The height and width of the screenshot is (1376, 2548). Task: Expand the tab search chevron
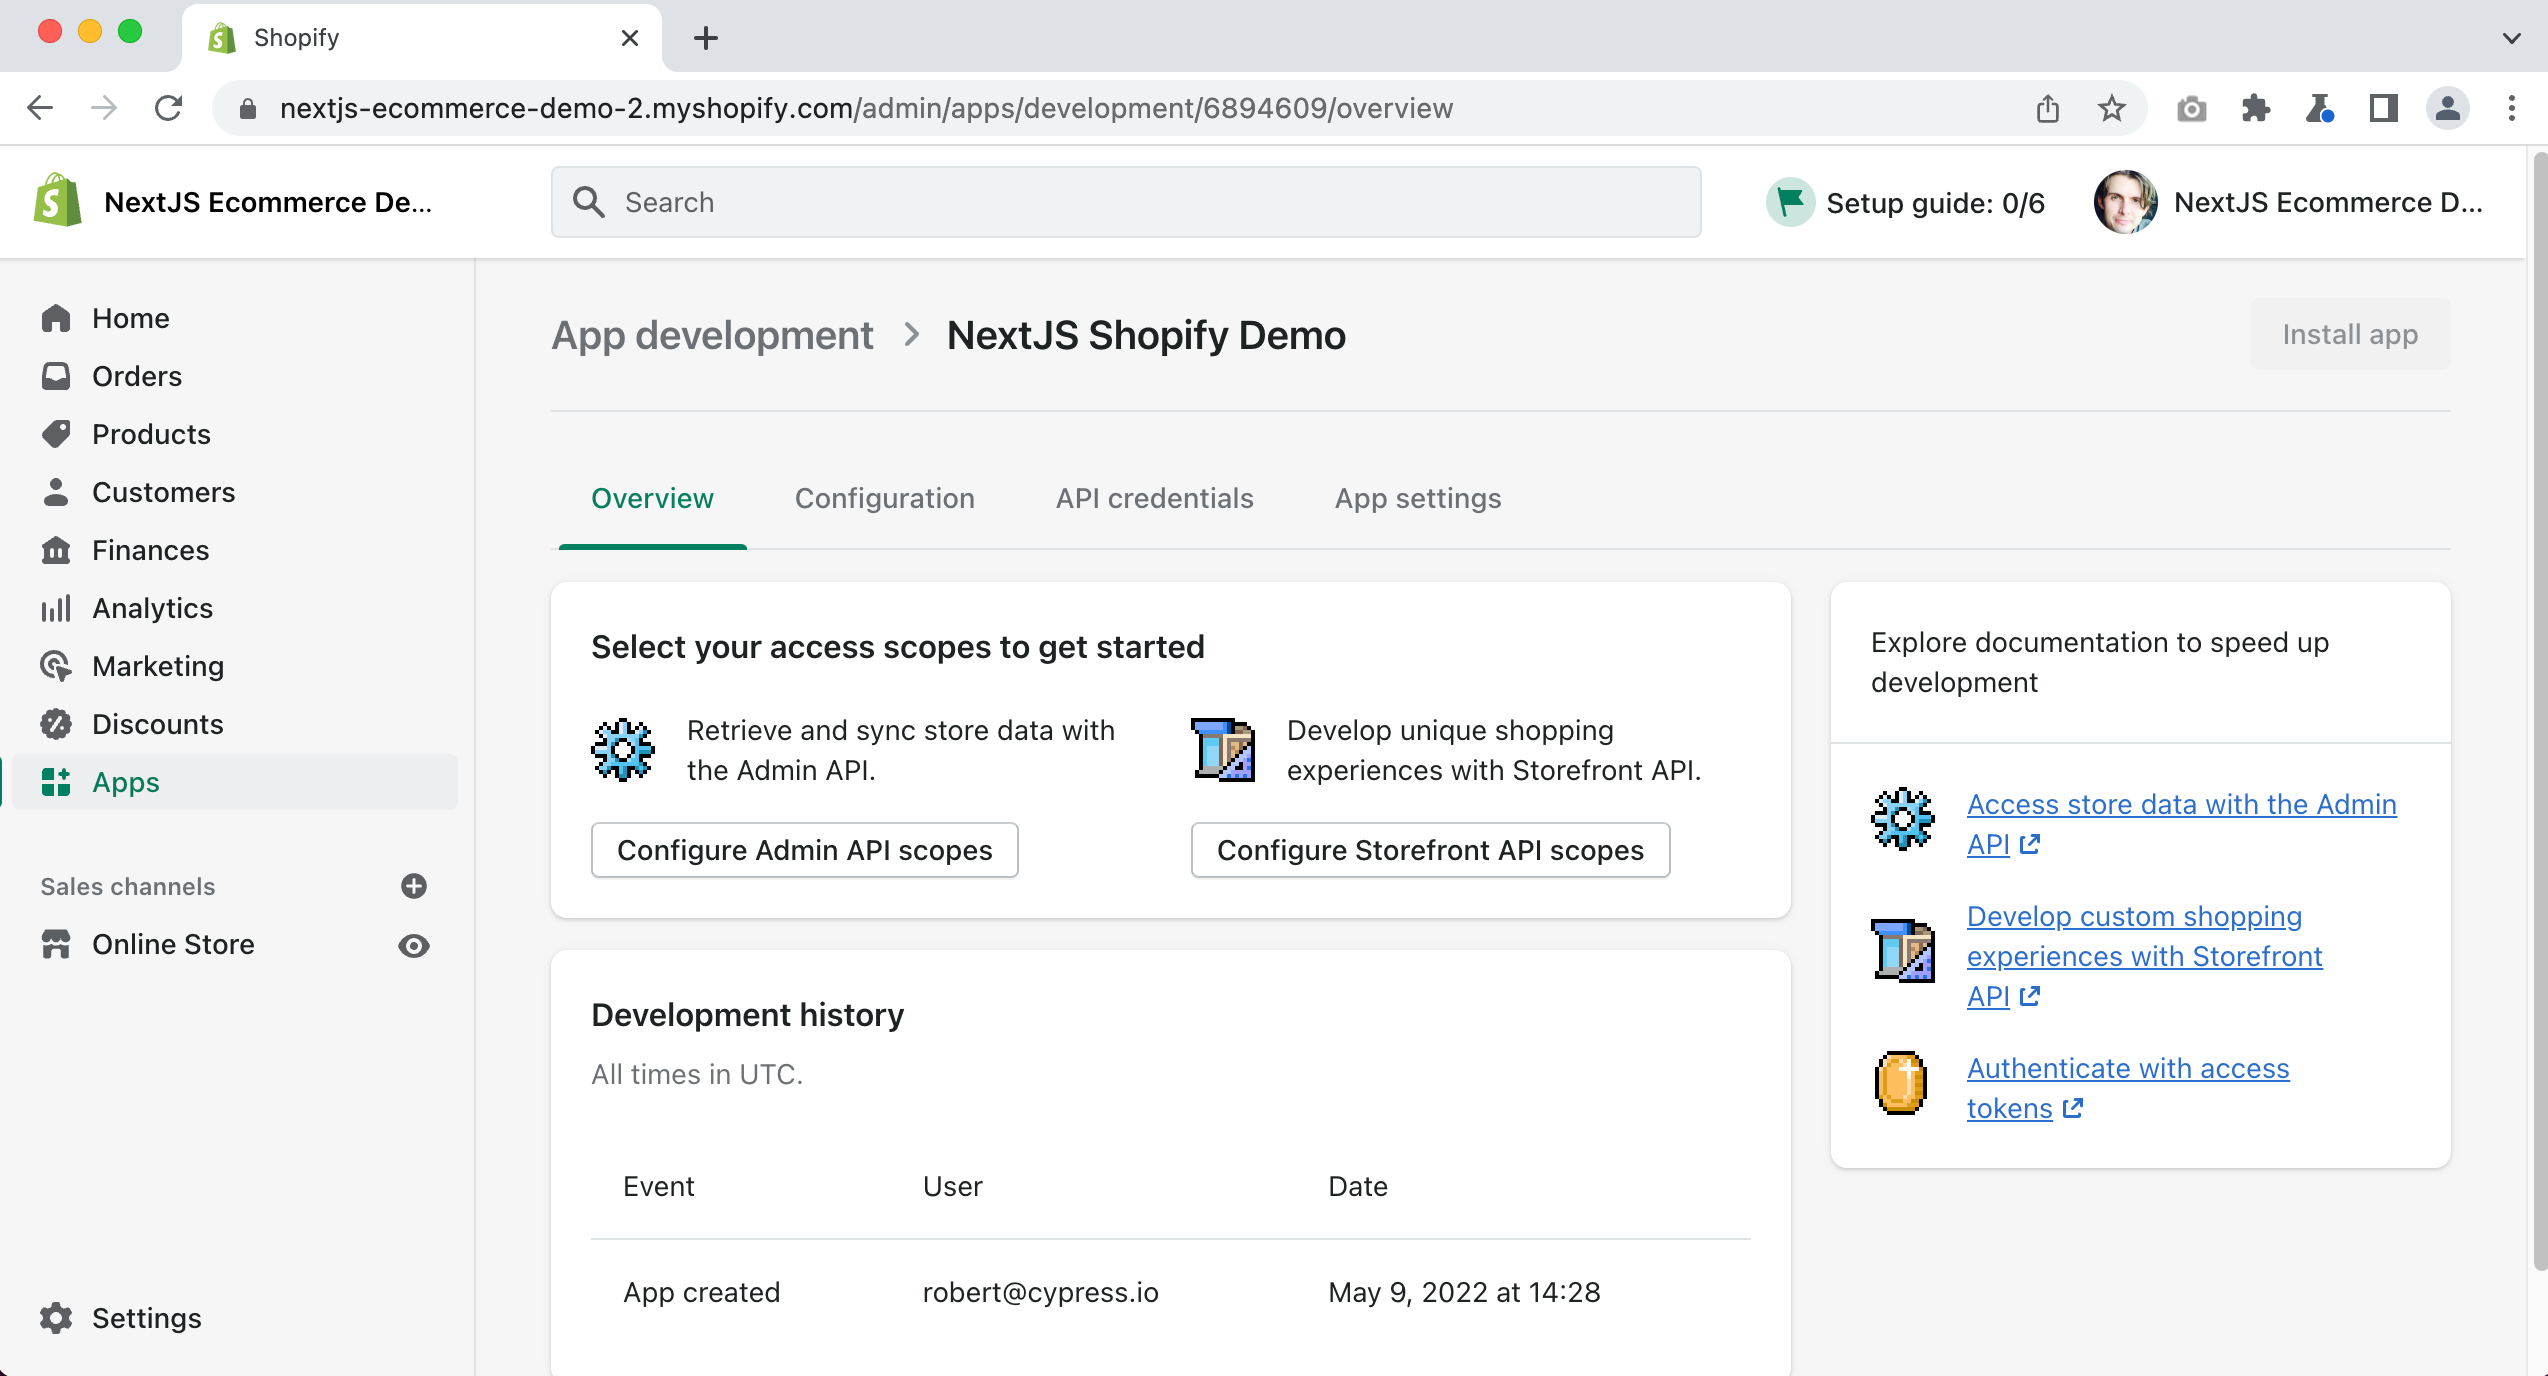[2511, 38]
